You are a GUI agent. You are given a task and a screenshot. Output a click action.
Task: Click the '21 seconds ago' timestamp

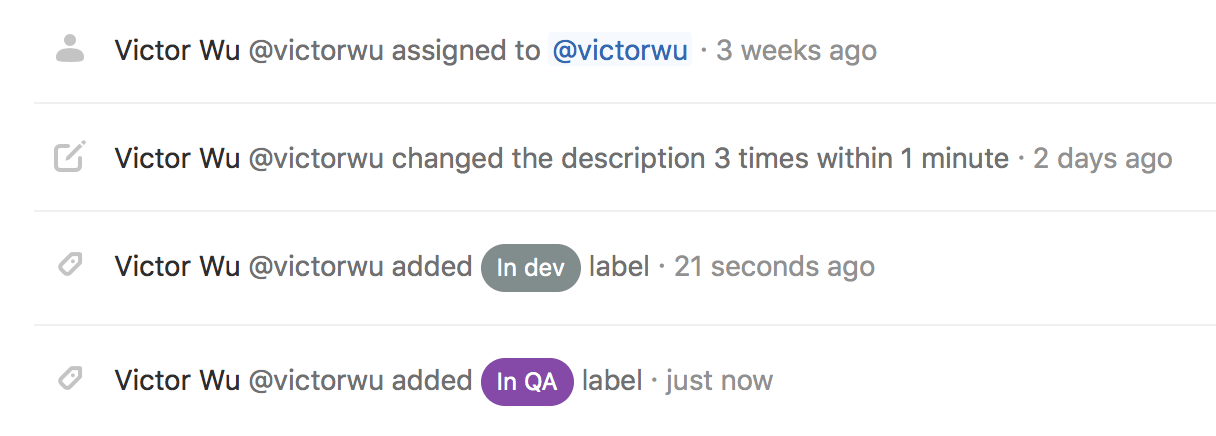coord(774,266)
